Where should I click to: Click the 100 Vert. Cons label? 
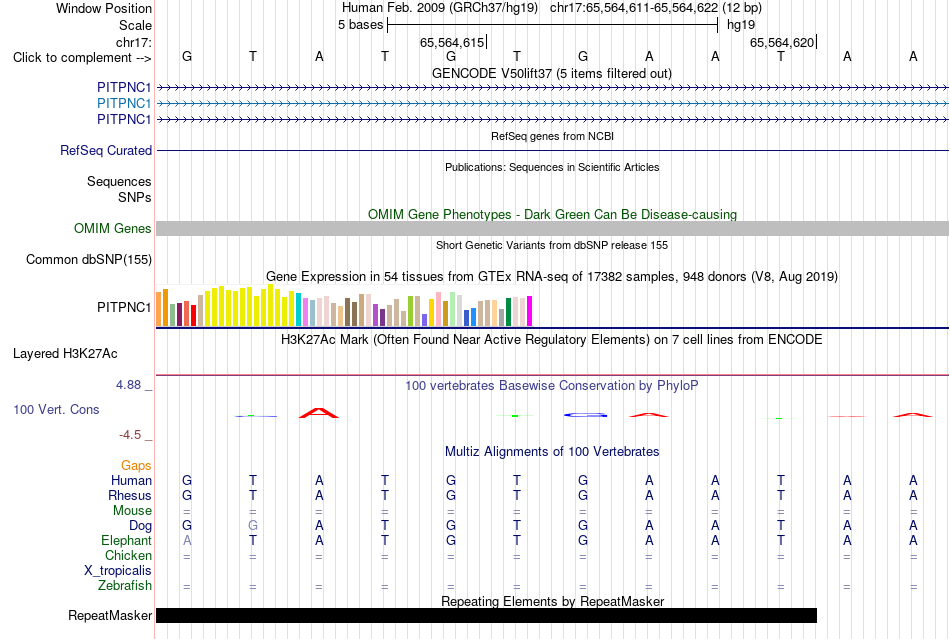56,409
